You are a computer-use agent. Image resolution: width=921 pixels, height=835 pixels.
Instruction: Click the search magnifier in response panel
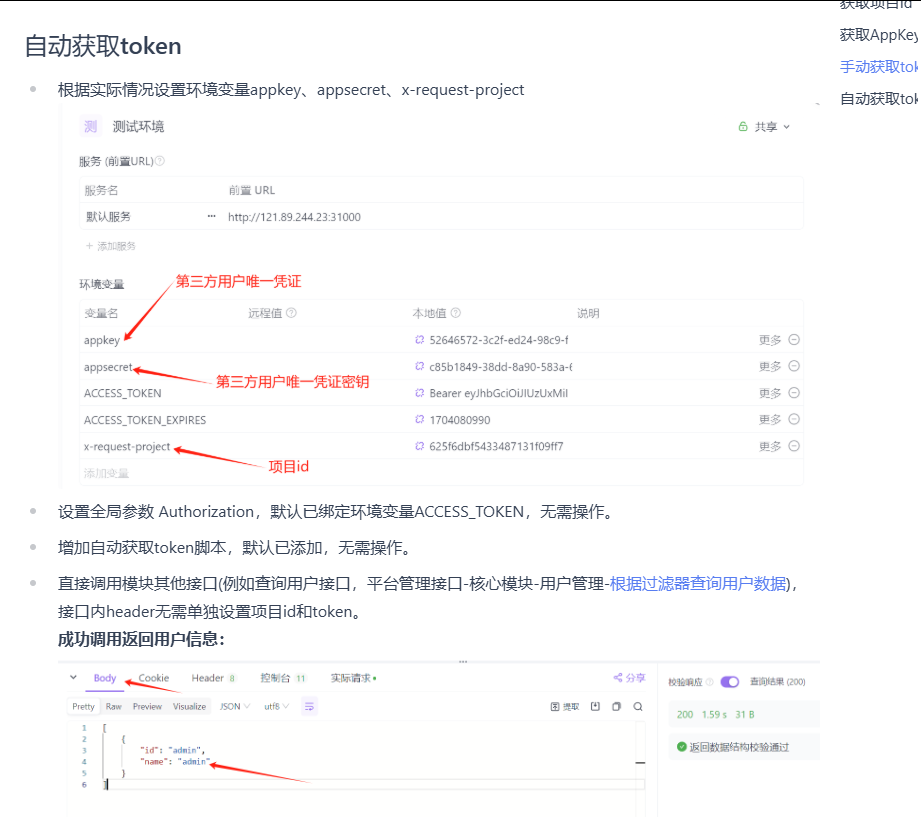(x=637, y=706)
